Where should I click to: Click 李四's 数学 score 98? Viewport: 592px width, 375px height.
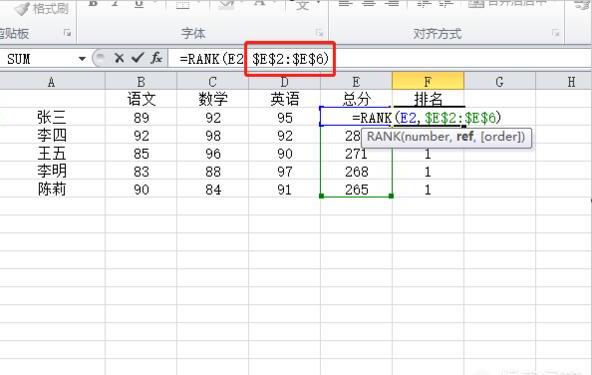(213, 135)
